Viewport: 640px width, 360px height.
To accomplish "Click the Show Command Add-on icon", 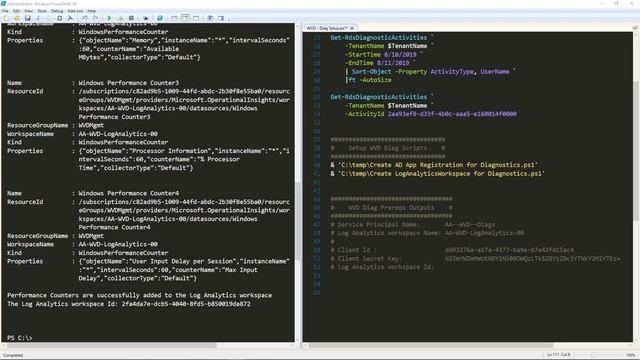I will click(221, 18).
